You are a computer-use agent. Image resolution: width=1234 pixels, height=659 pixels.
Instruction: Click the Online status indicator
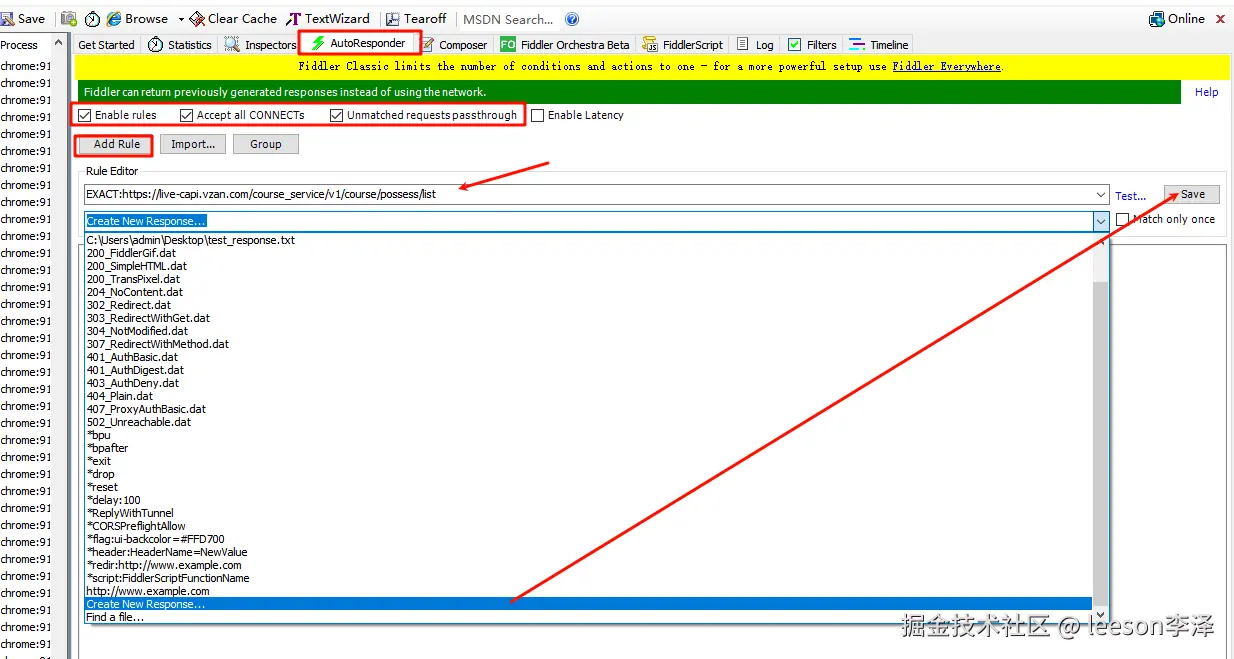[x=1177, y=18]
